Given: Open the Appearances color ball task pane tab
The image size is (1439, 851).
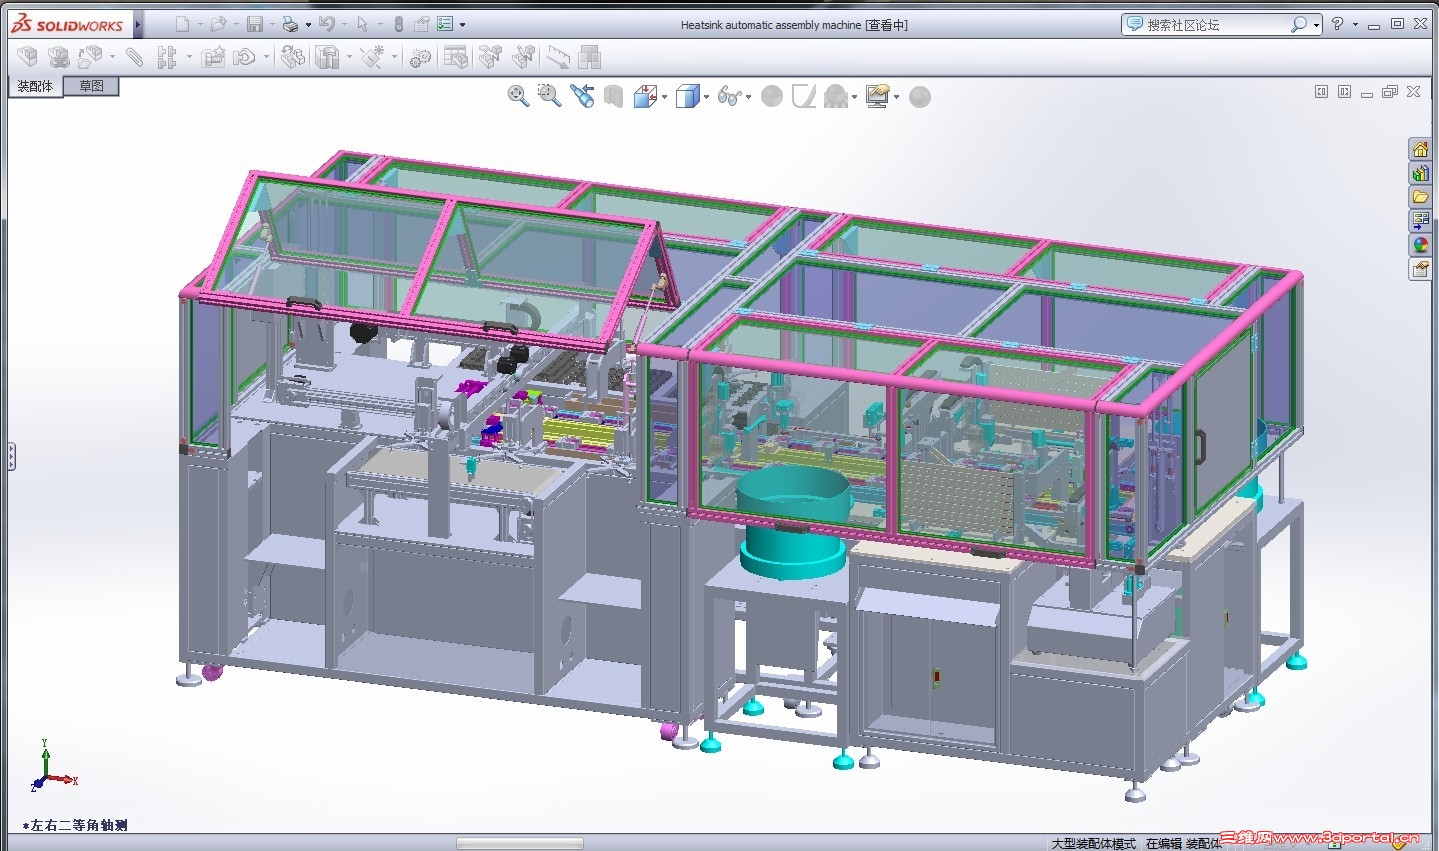Looking at the screenshot, I should (1420, 245).
